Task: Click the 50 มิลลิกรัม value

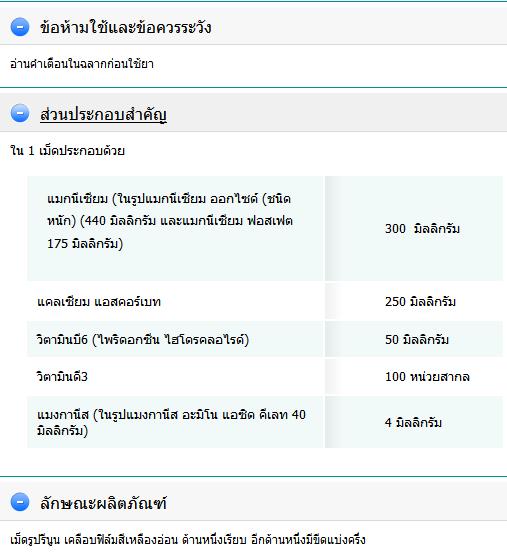Action: [417, 340]
